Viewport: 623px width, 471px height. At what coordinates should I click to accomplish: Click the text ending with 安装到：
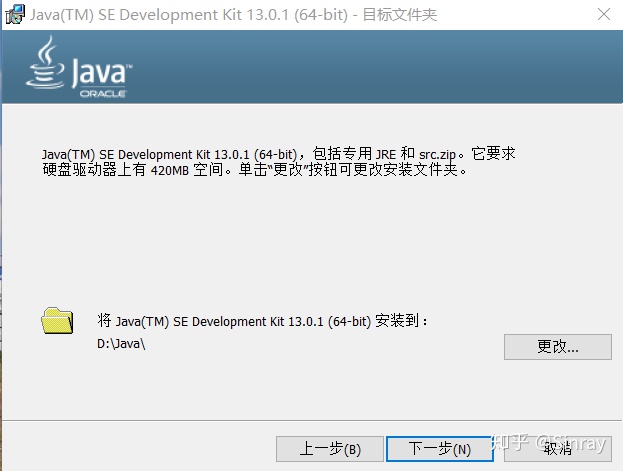click(262, 321)
